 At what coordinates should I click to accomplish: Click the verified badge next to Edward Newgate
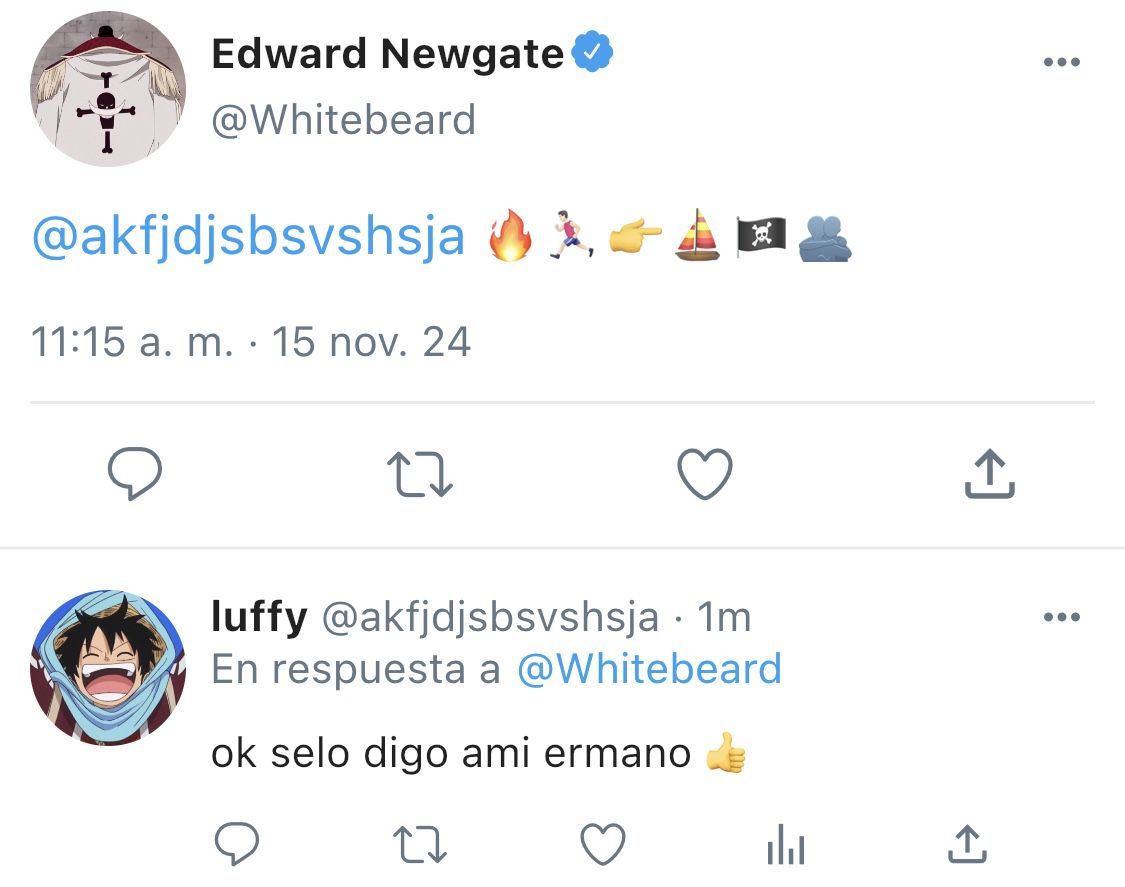coord(593,52)
